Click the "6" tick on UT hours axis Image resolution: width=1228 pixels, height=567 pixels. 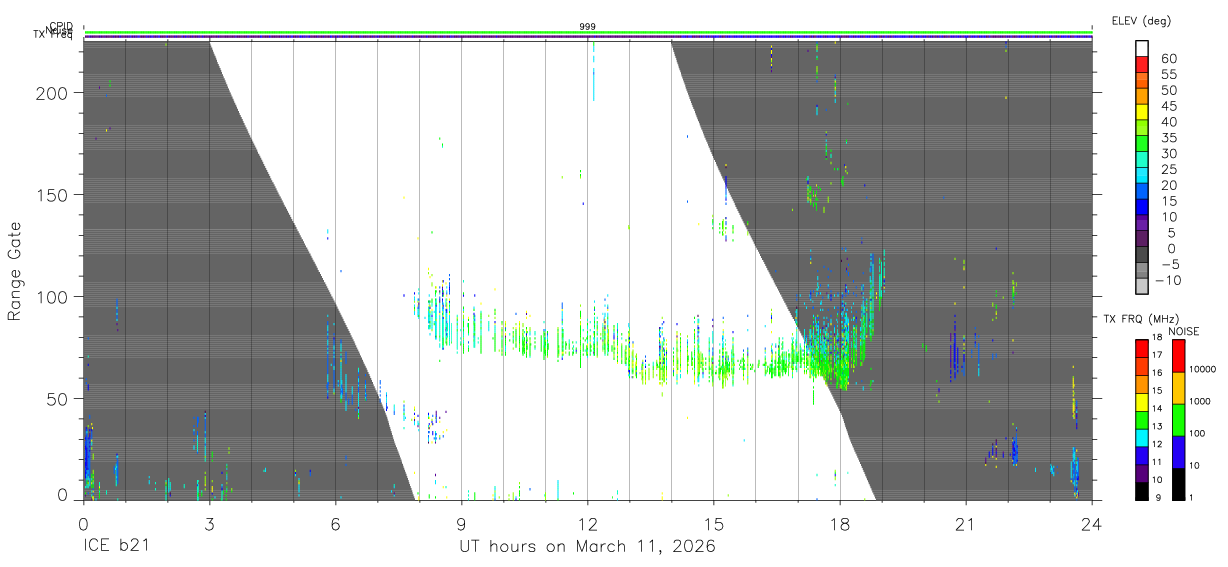pos(335,524)
